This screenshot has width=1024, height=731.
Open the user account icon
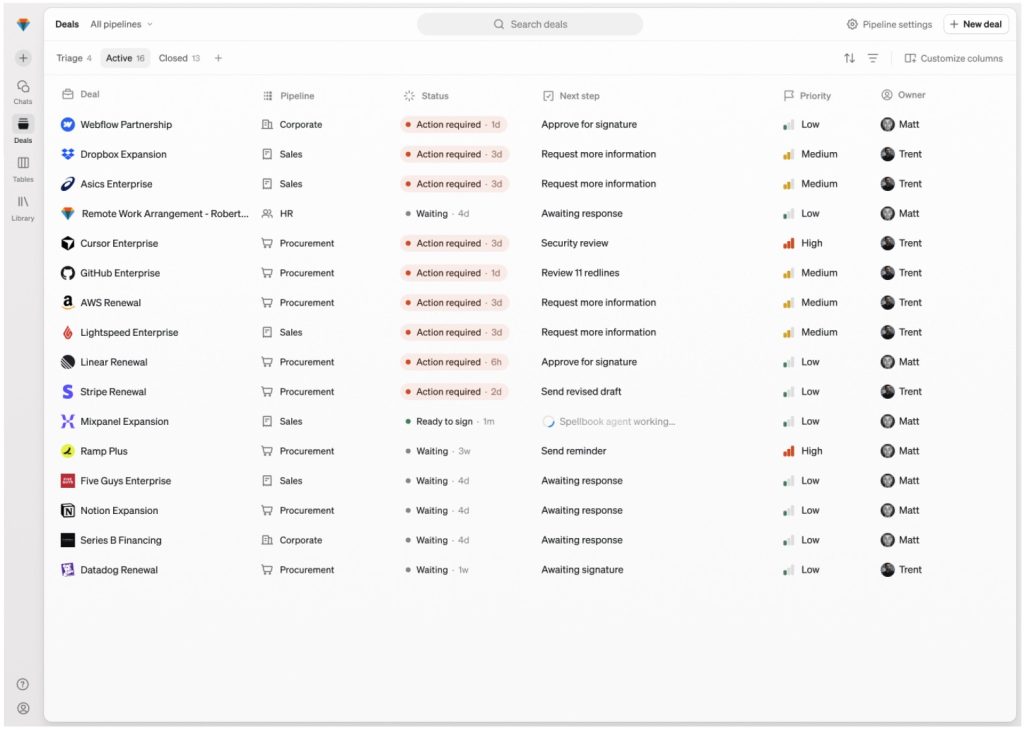[x=23, y=708]
